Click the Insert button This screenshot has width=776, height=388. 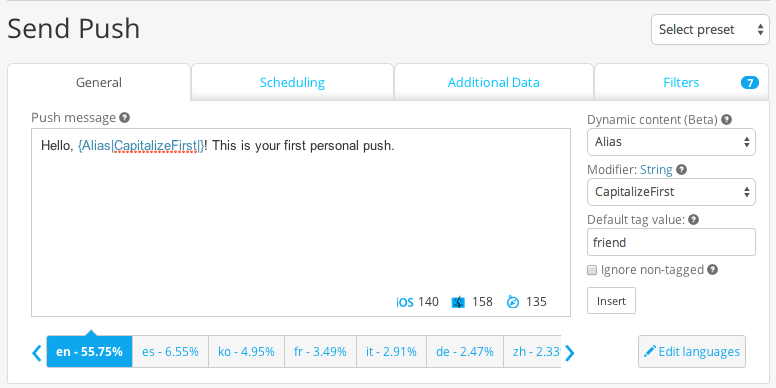(611, 301)
